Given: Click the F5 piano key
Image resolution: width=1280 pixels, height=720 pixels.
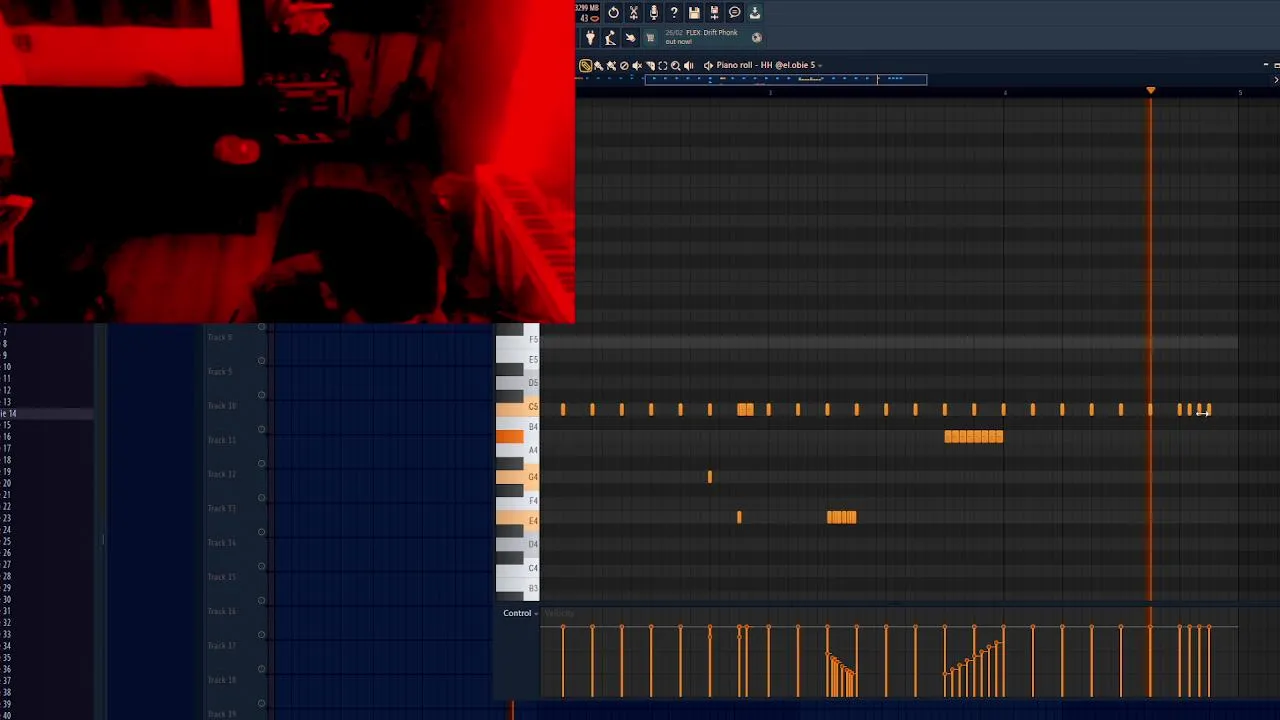Looking at the screenshot, I should (x=517, y=340).
